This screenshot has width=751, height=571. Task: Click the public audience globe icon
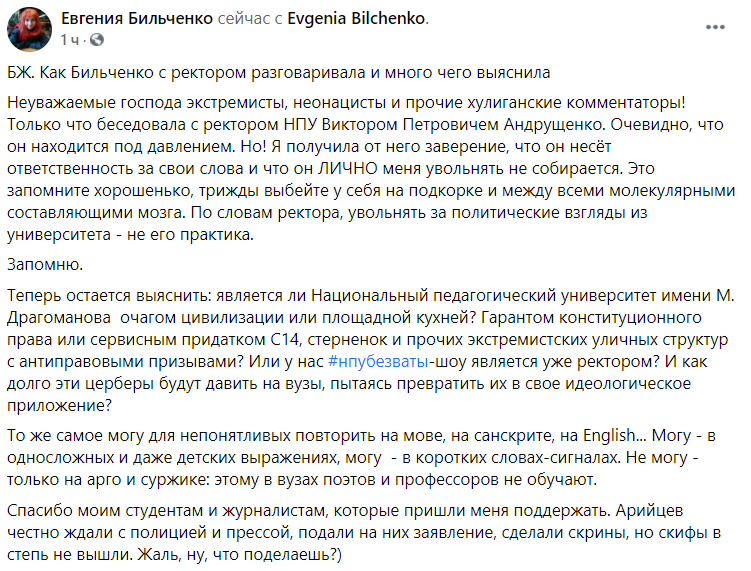point(96,40)
